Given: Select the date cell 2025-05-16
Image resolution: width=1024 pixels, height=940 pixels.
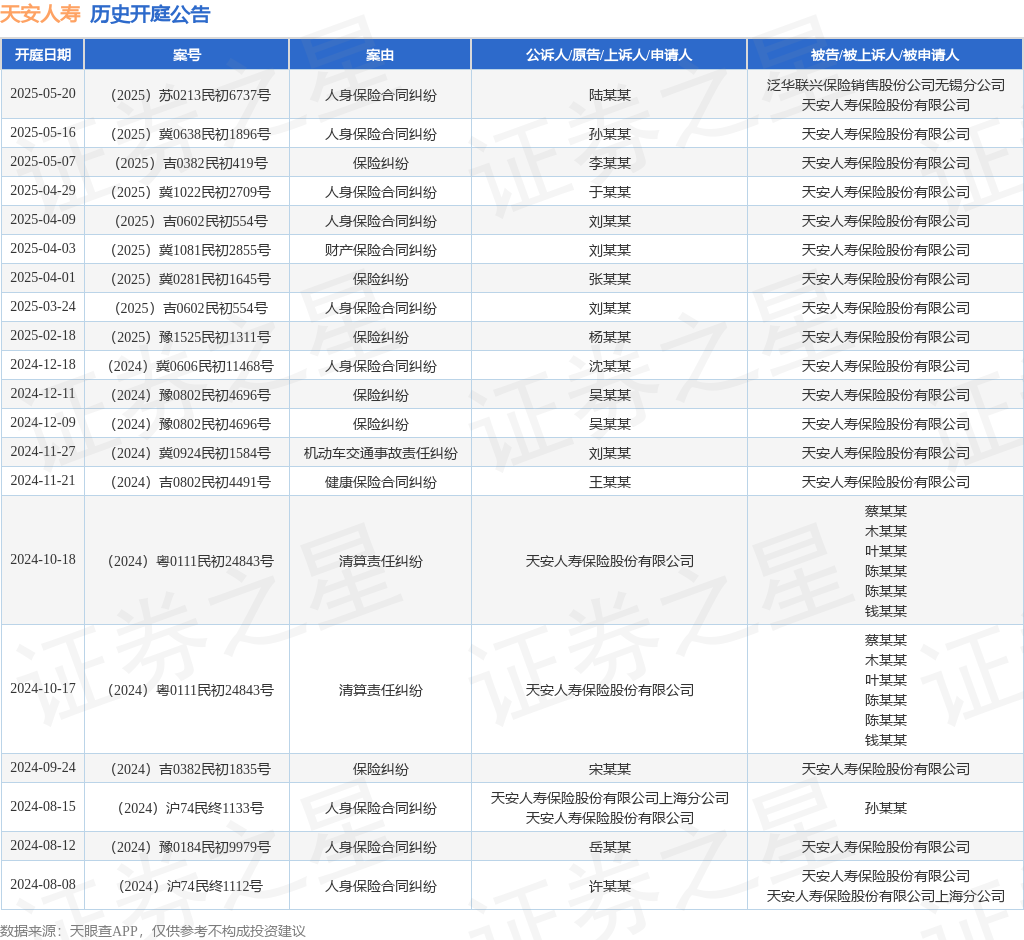Looking at the screenshot, I should click(43, 133).
